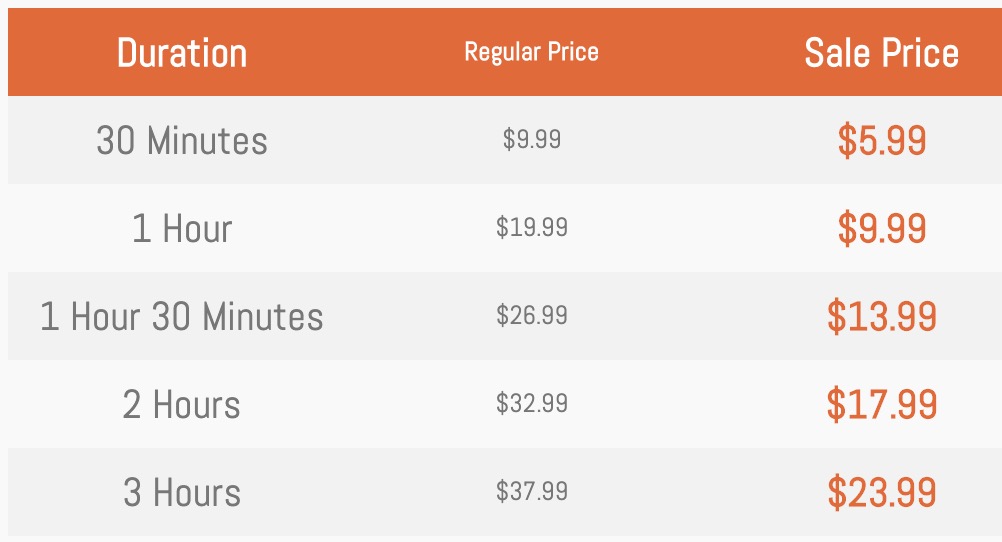Click the word Price in Sale Price header

point(920,52)
